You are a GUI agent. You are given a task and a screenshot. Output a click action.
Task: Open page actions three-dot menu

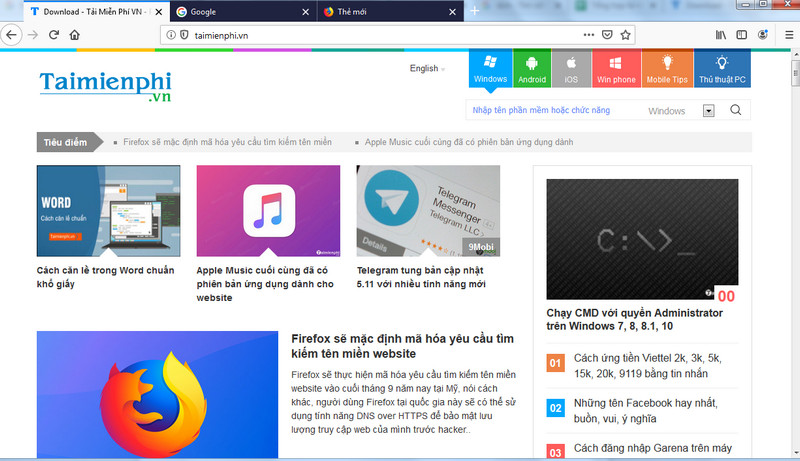click(589, 35)
